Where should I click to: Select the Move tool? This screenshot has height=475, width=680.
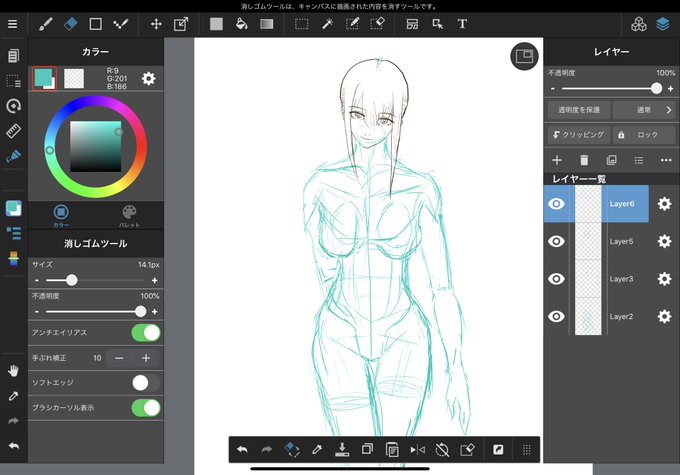click(156, 24)
